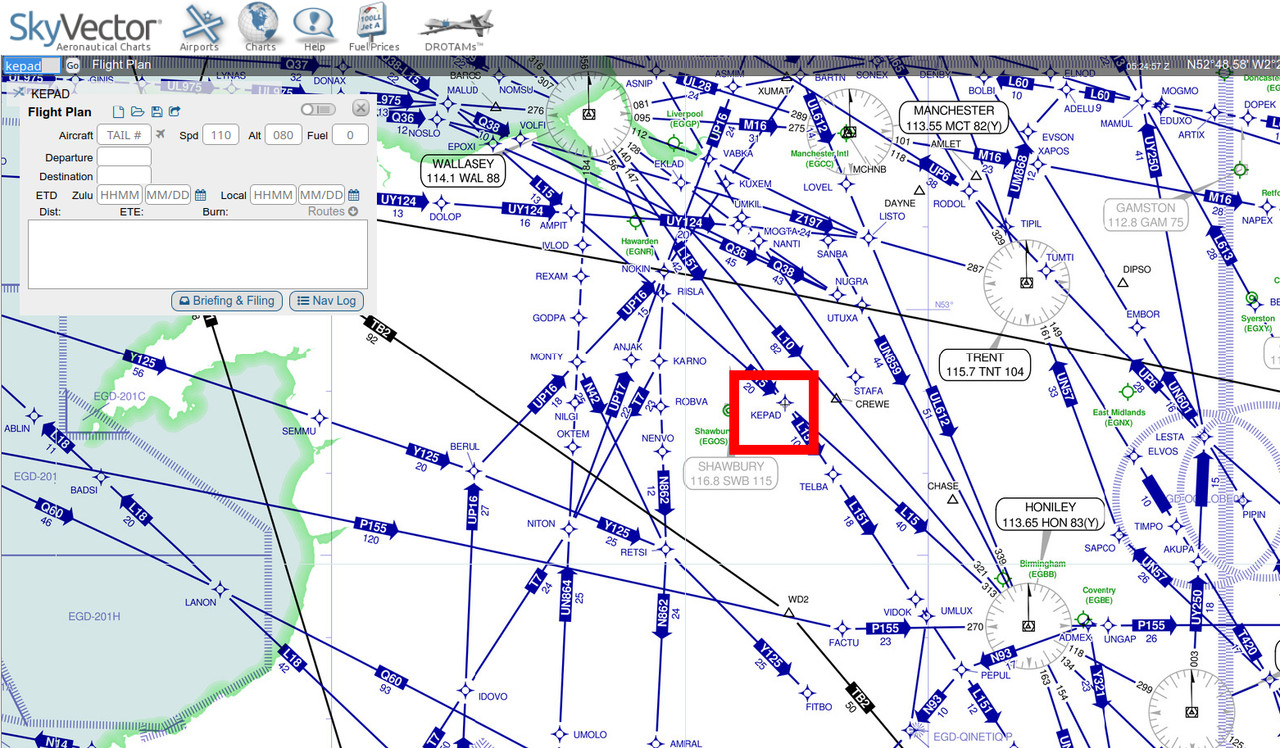
Task: Click the LANON waypoint label
Action: coord(200,602)
